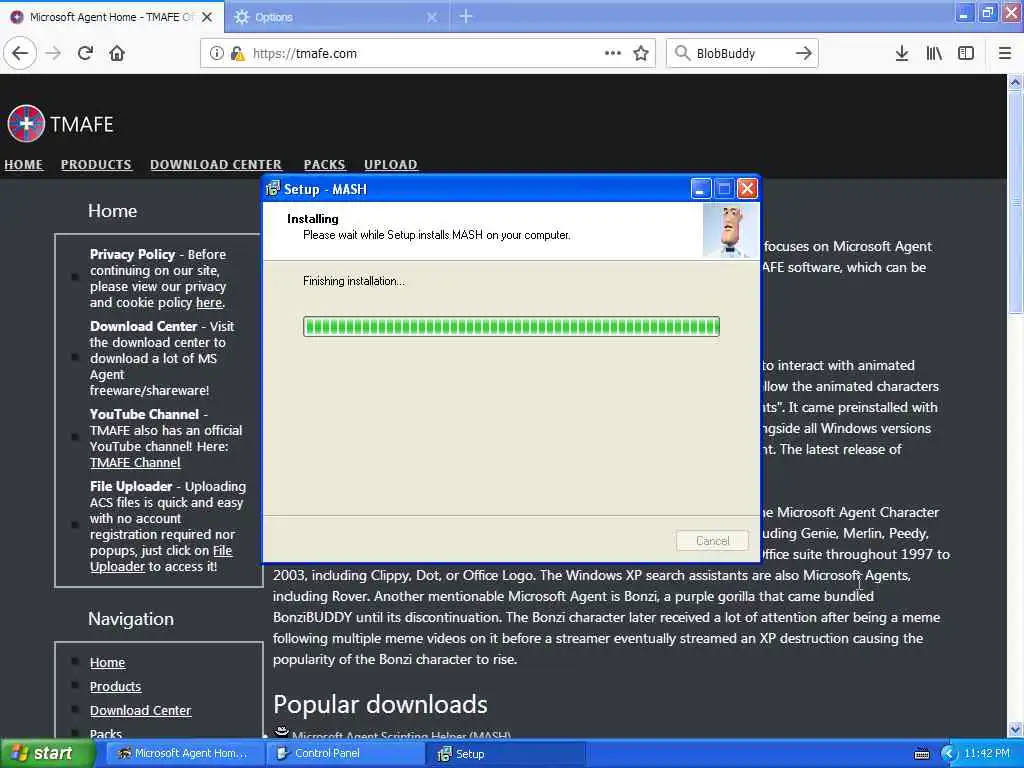Image resolution: width=1024 pixels, height=768 pixels.
Task: Reload the tmafe.com page
Action: [86, 53]
